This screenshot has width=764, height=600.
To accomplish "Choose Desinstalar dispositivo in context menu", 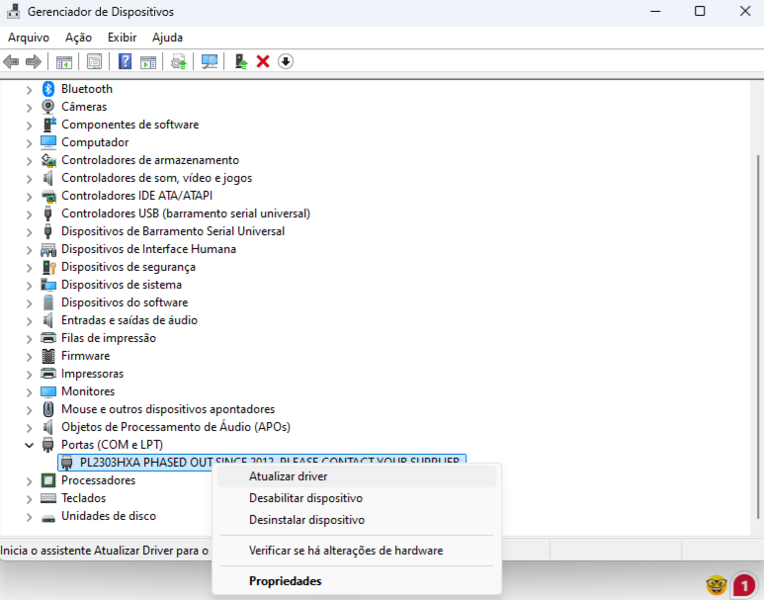I will point(356,520).
